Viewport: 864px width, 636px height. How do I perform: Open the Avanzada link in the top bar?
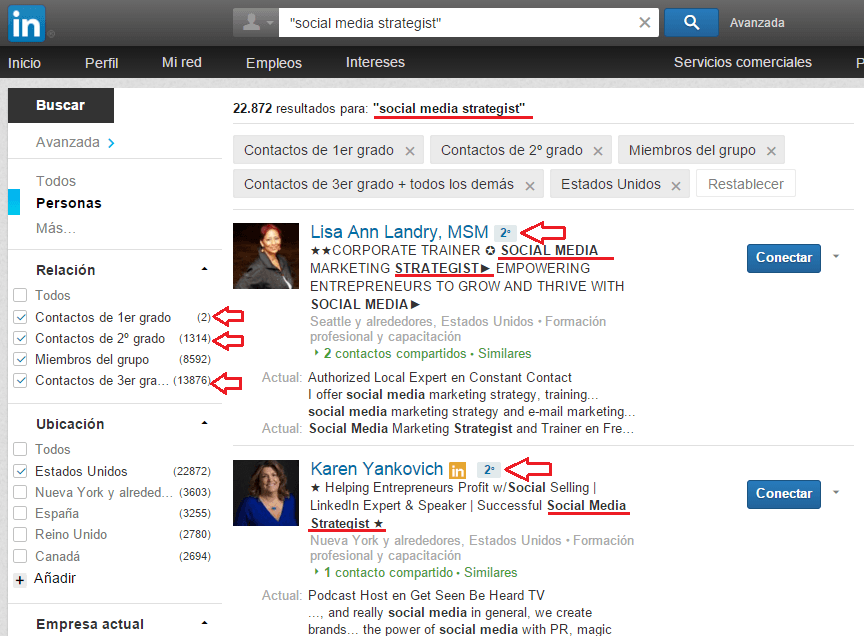pos(757,23)
